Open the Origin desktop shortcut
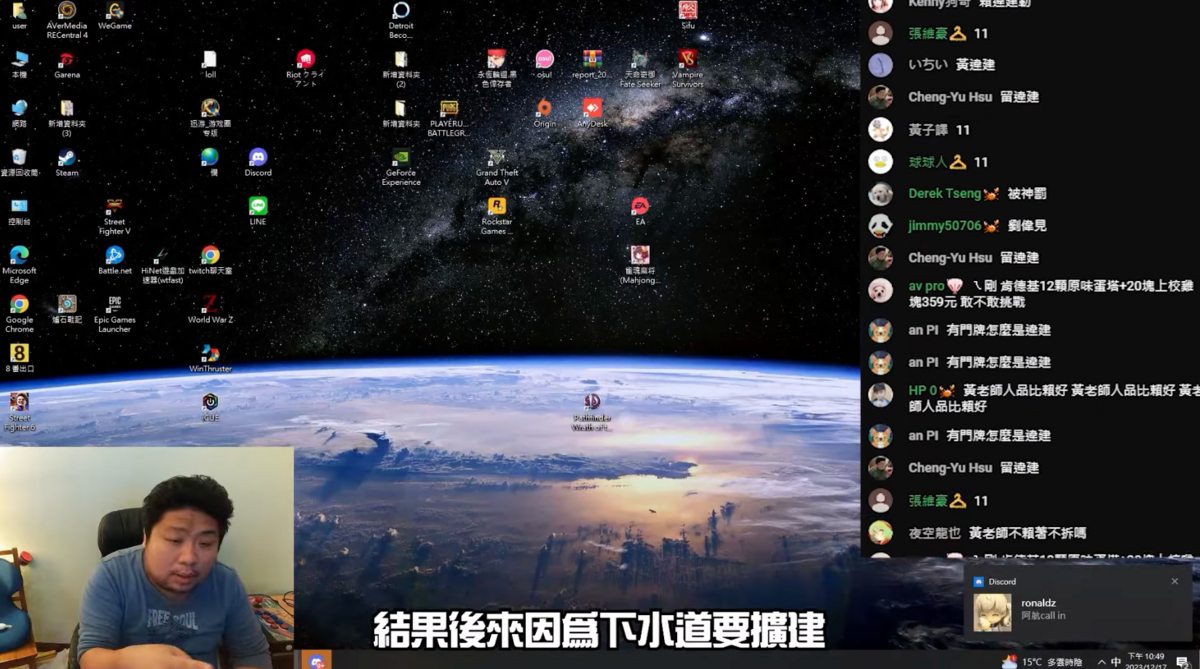The height and width of the screenshot is (669, 1200). click(544, 113)
